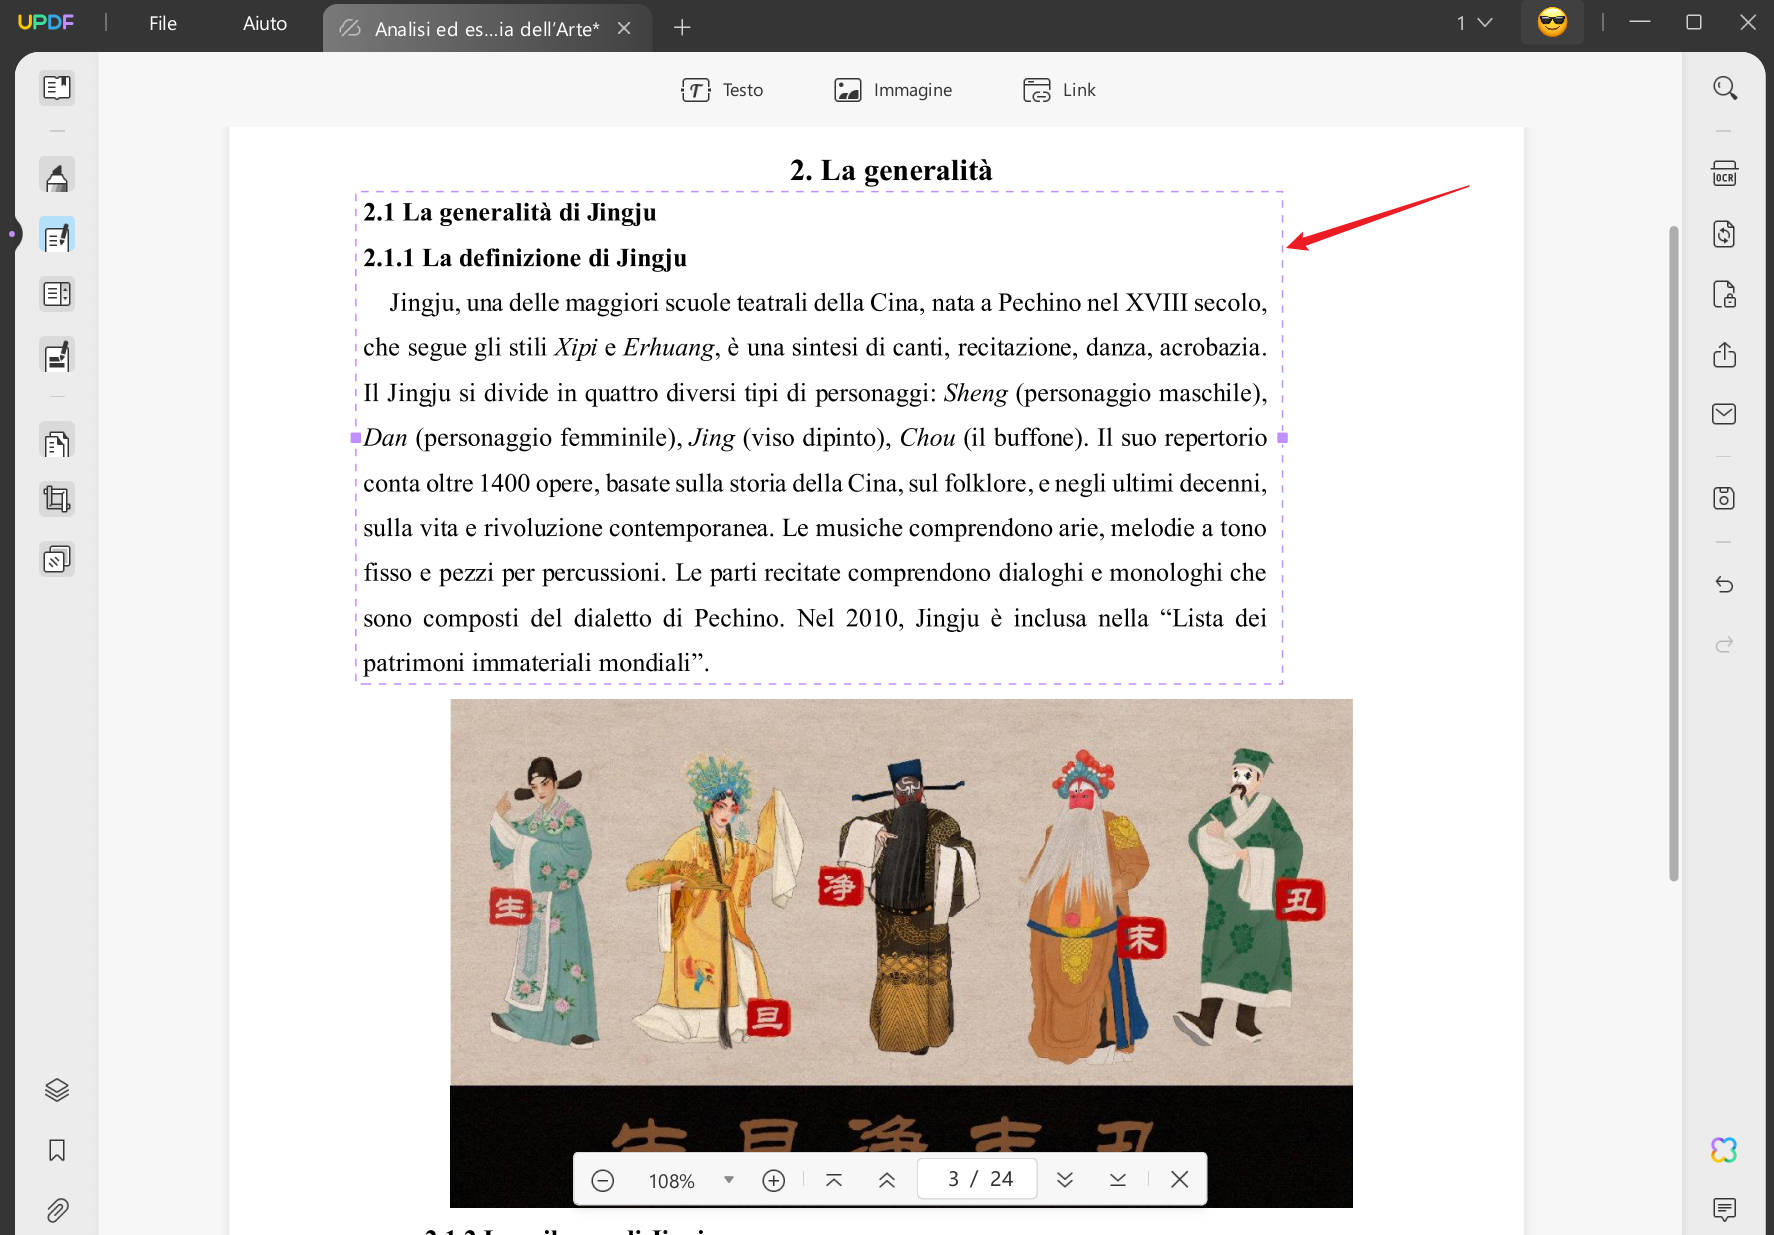
Task: Undo the last edit
Action: [x=1724, y=584]
